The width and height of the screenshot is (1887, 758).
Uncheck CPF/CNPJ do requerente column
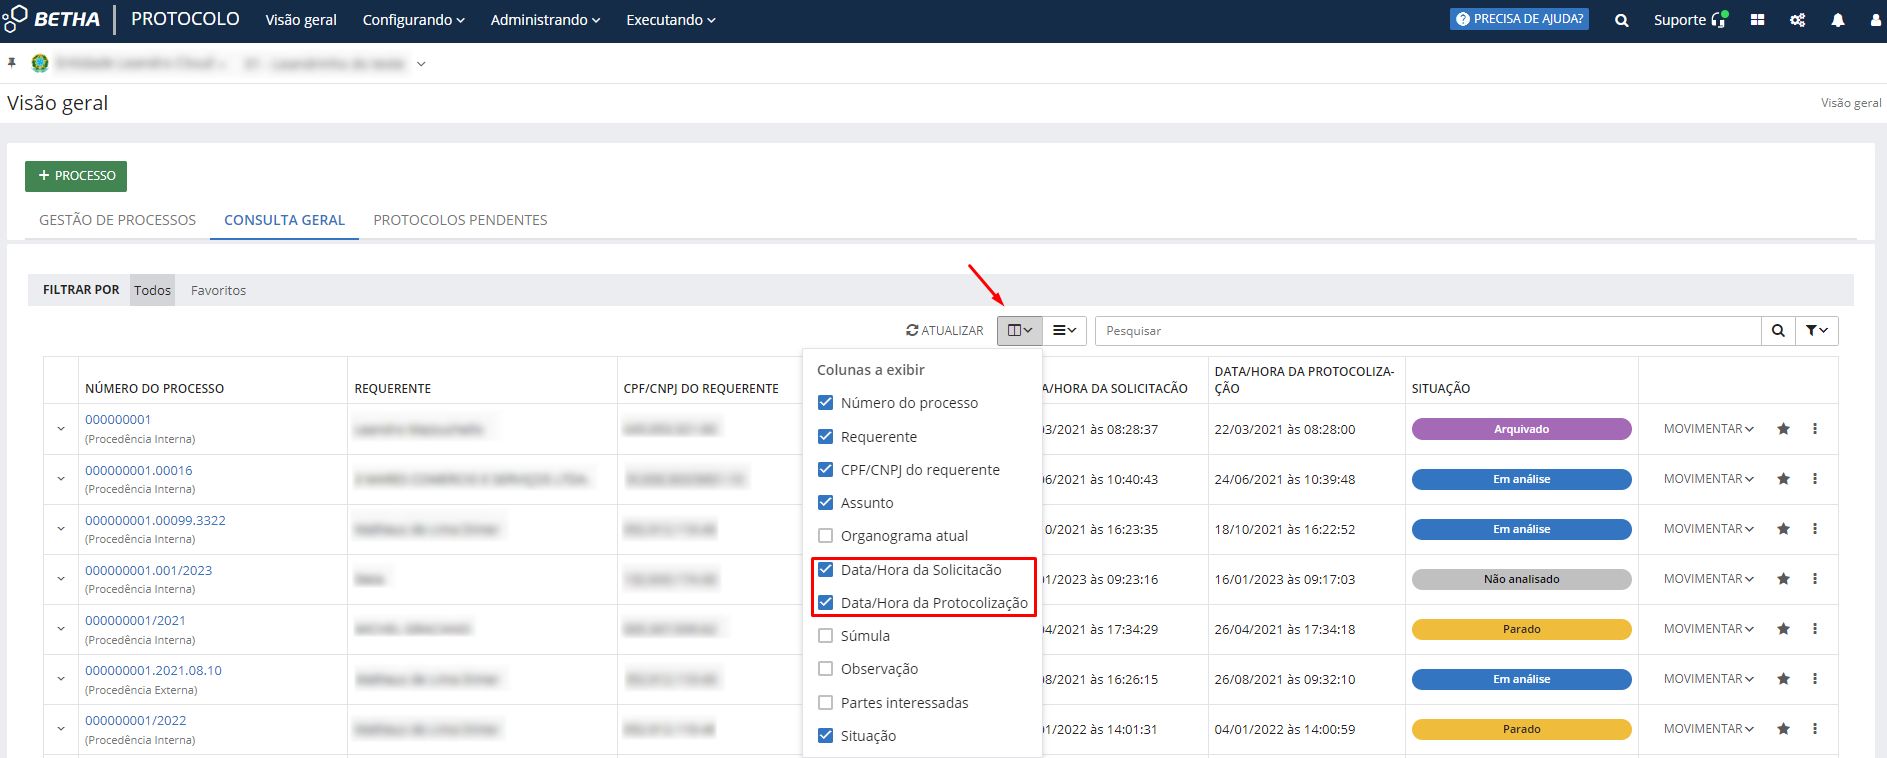point(826,470)
